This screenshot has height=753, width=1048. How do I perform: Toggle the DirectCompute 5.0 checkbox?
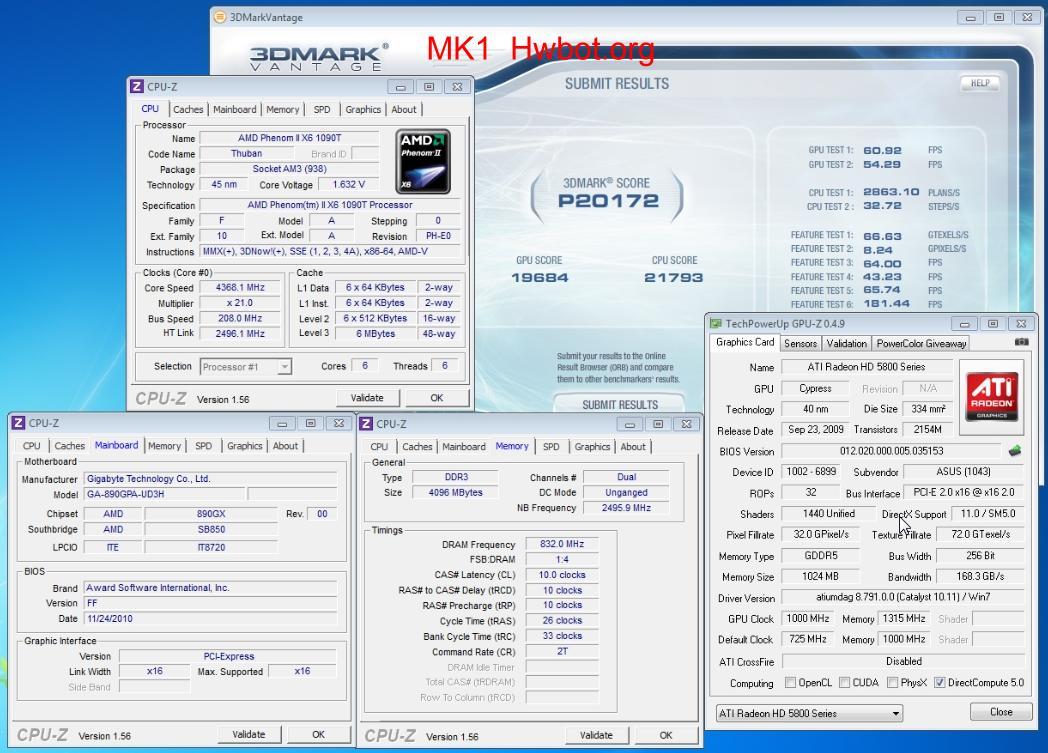(940, 682)
